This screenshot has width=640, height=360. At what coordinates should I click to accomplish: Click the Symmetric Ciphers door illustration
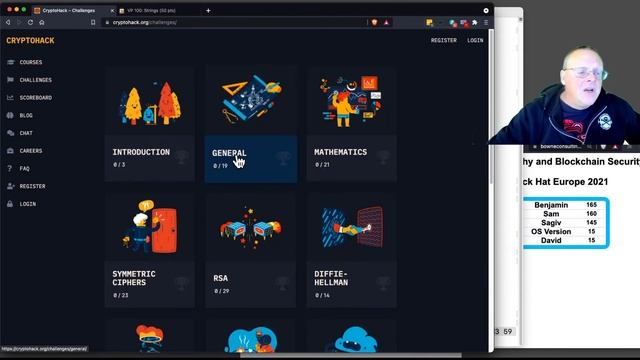click(150, 227)
